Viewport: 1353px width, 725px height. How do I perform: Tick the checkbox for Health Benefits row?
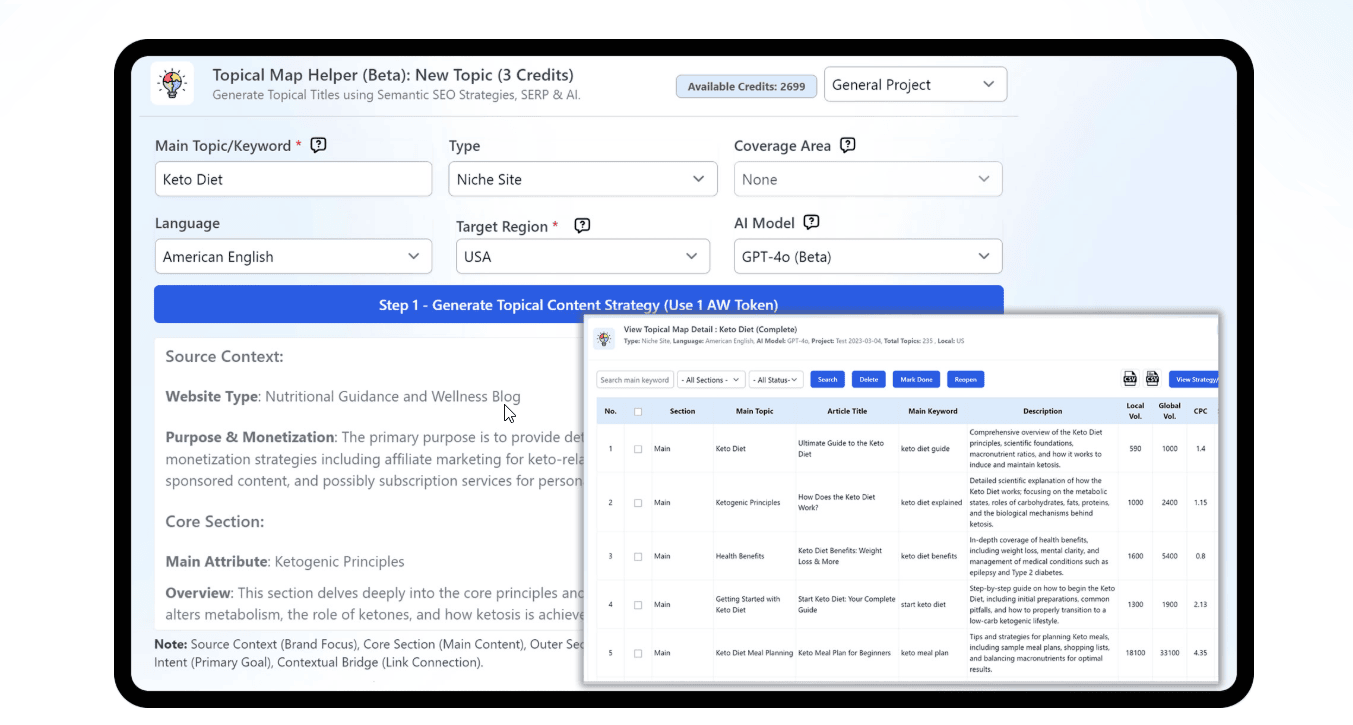point(638,556)
